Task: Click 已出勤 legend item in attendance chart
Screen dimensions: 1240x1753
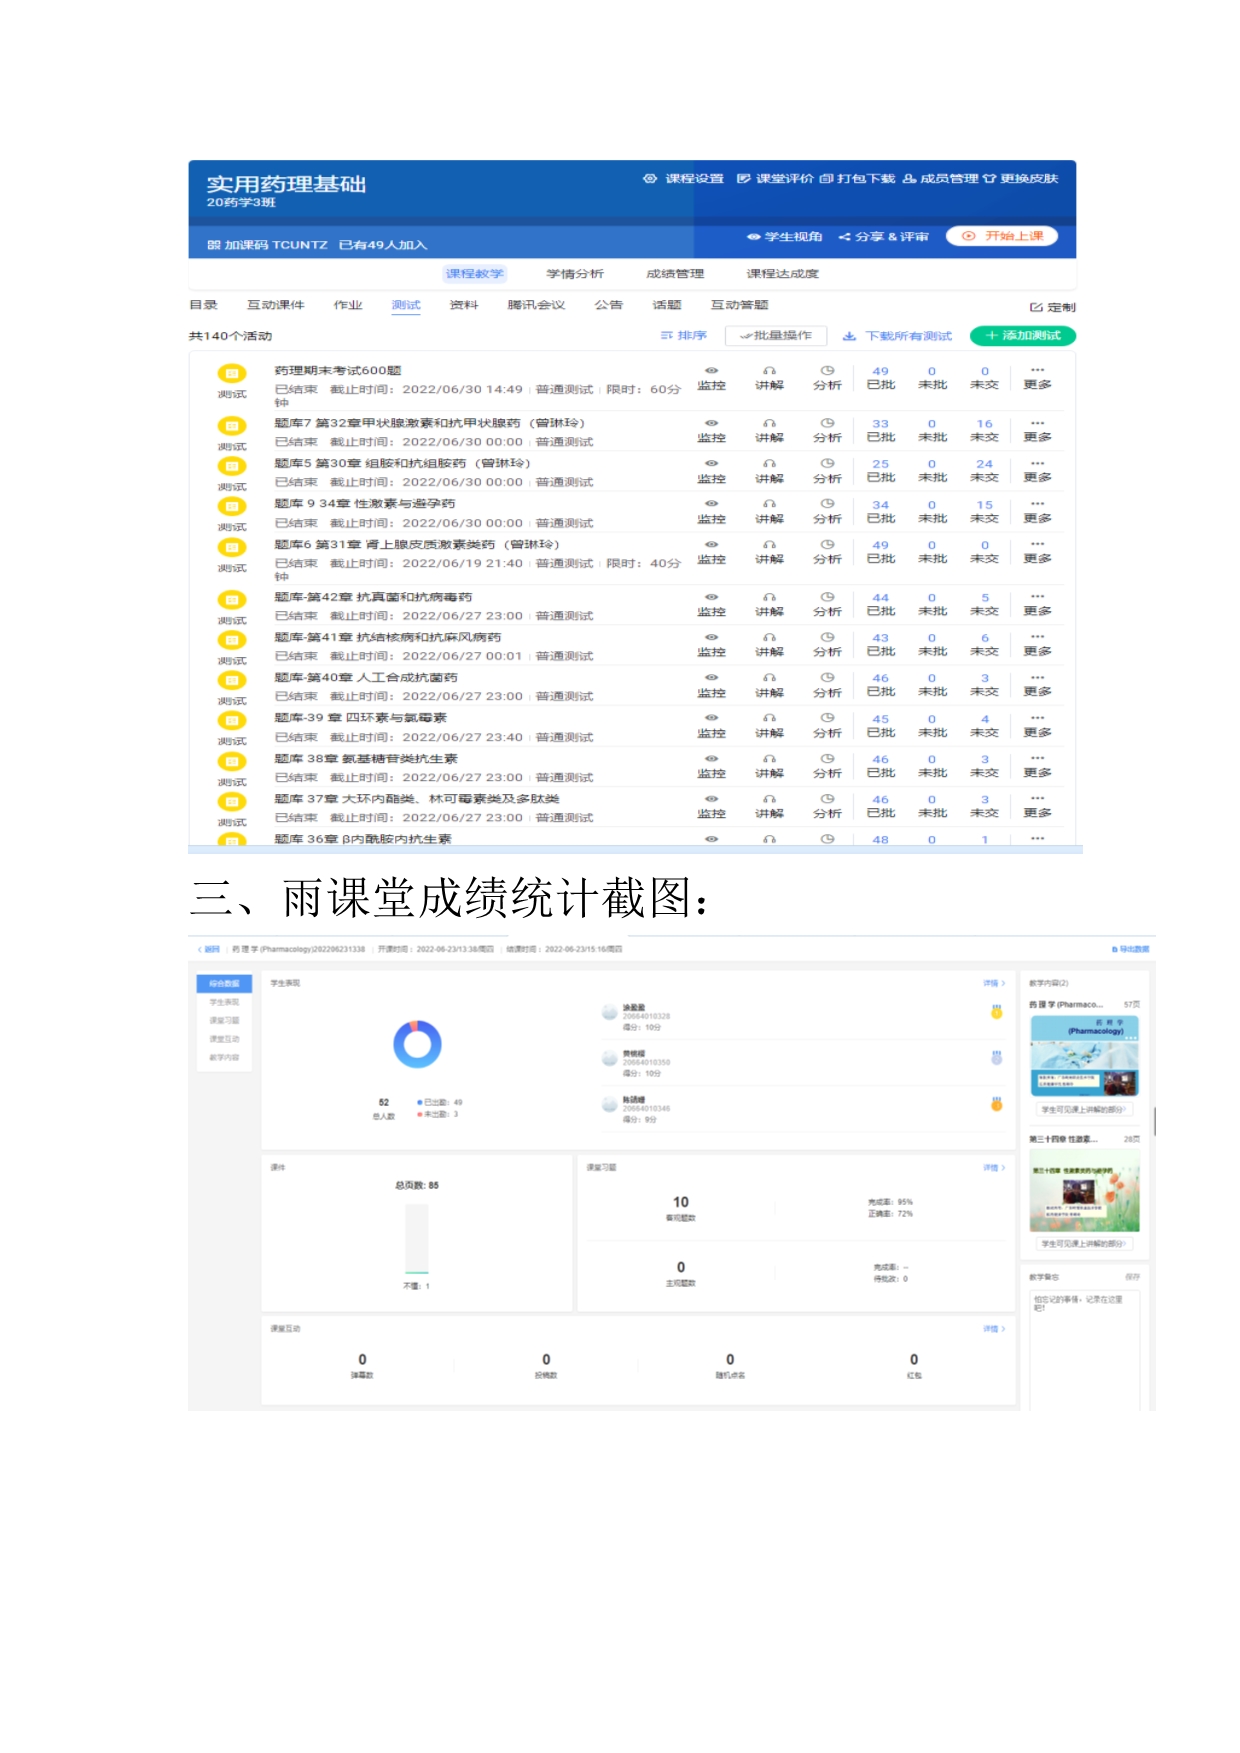Action: (x=441, y=1102)
